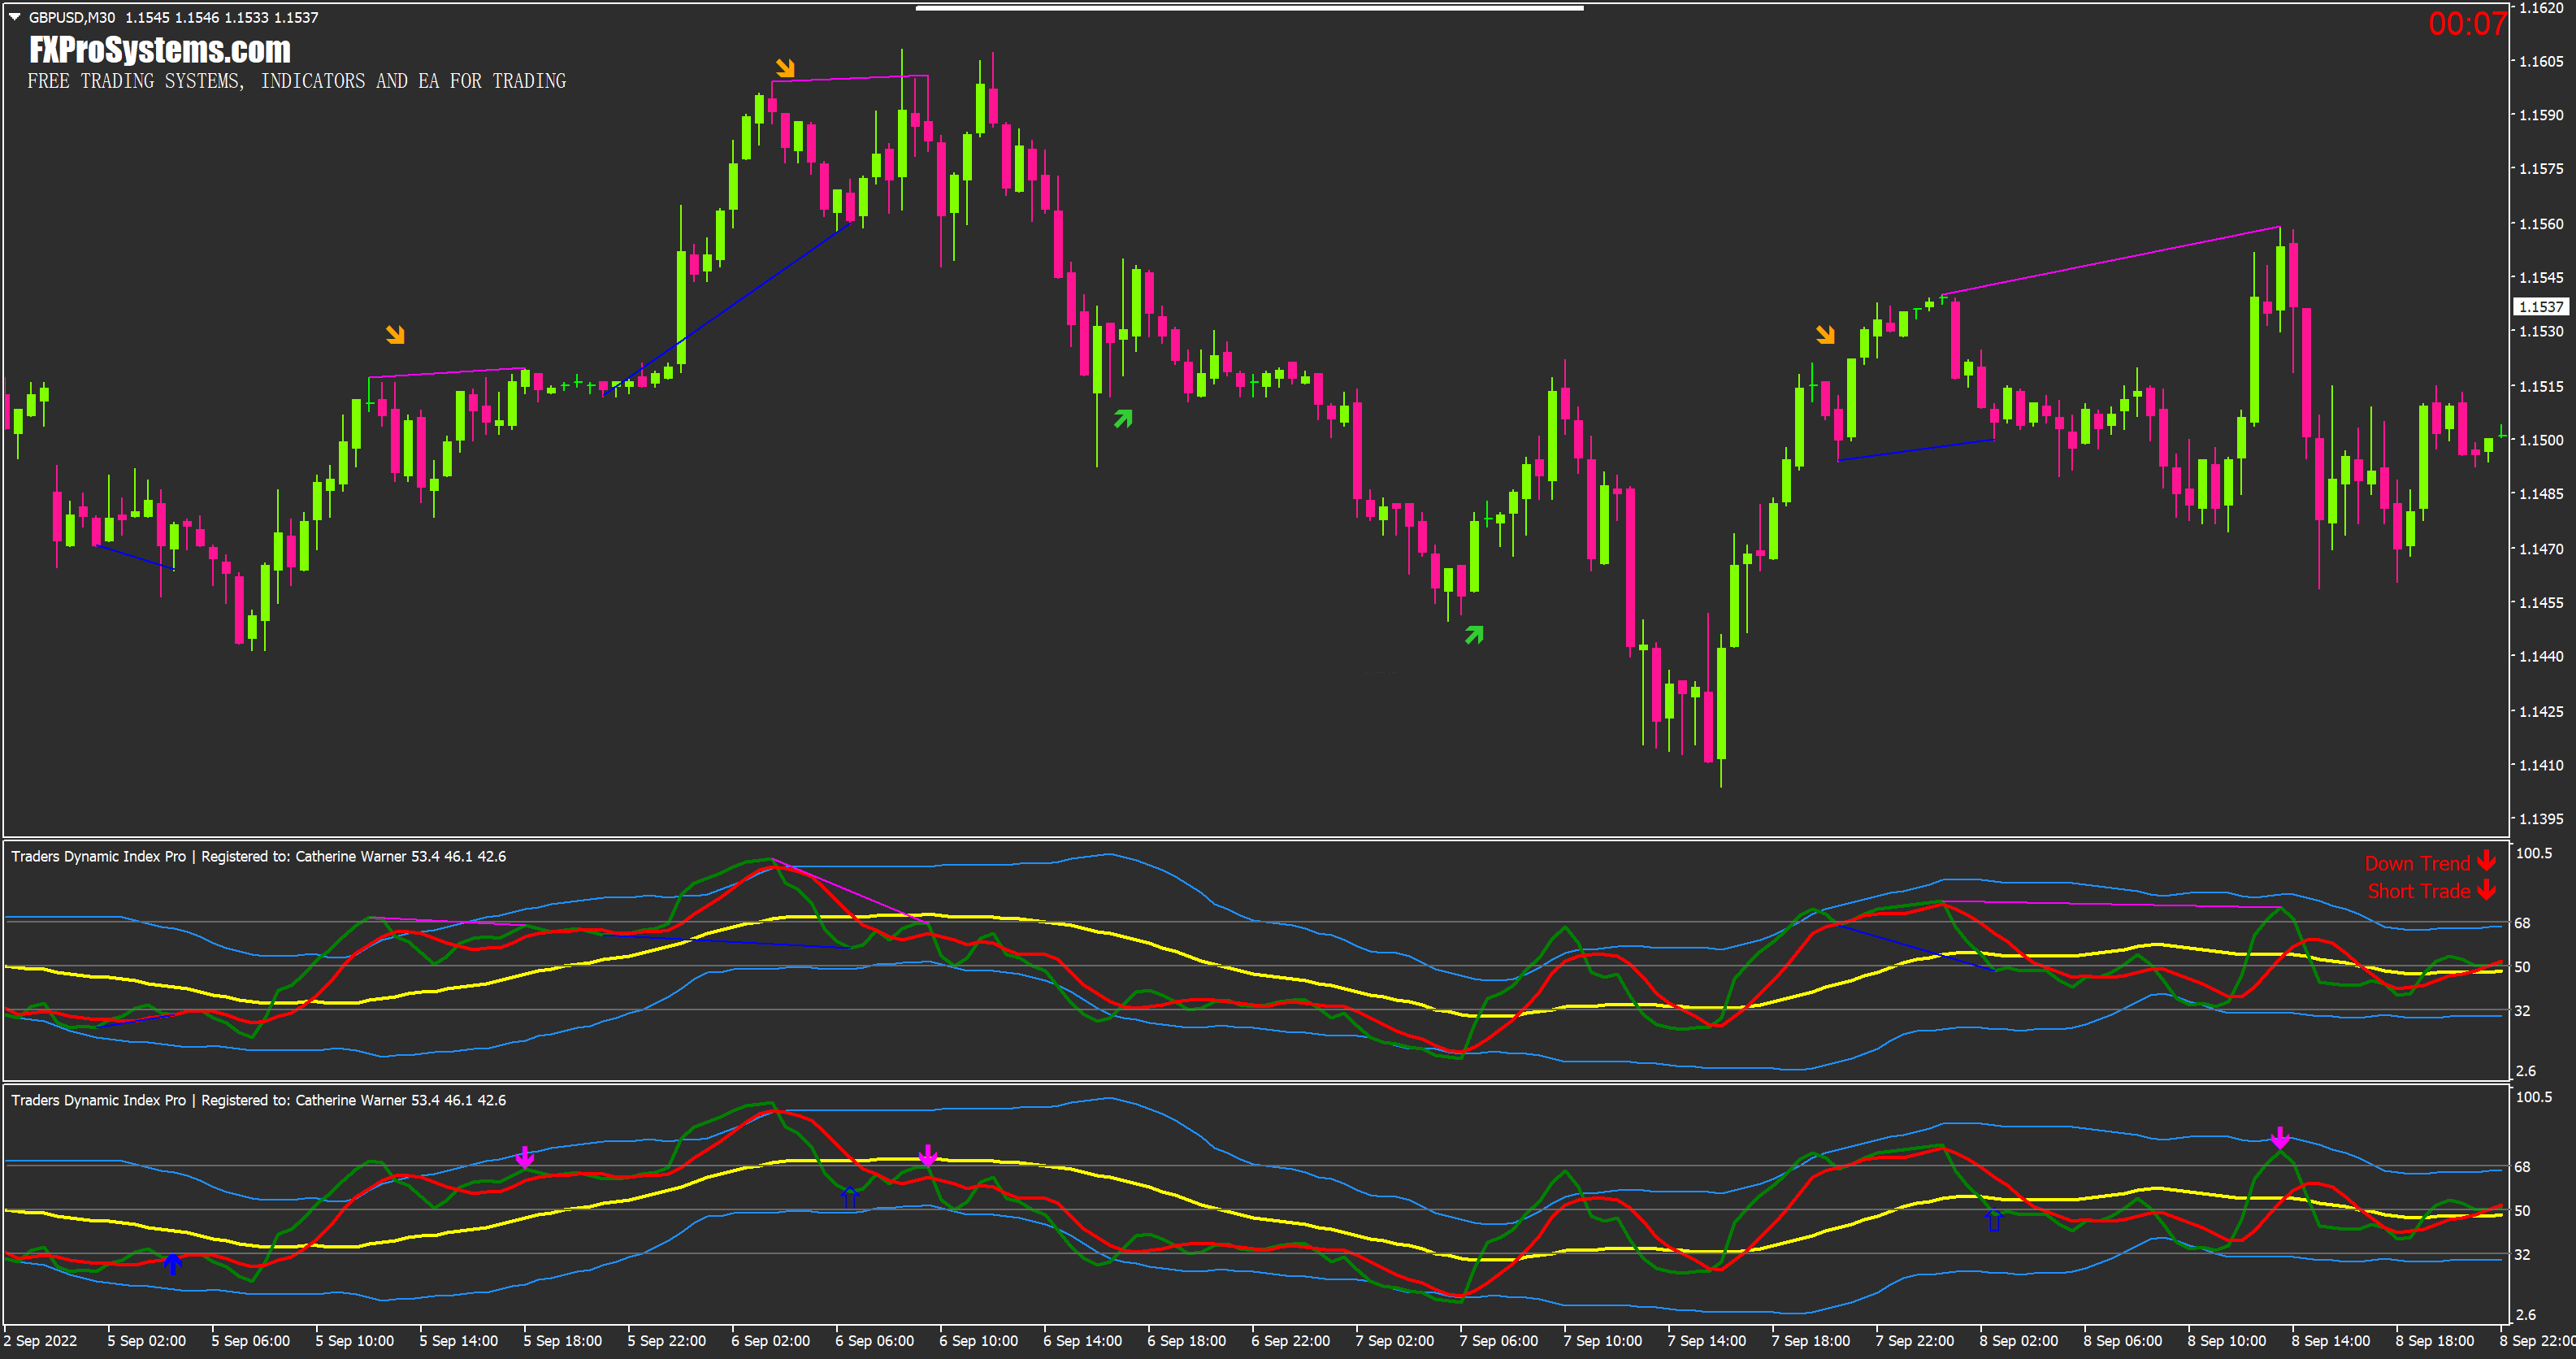Click red arrow next to Down Trend label
Image resolution: width=2576 pixels, height=1359 pixels.
[x=2487, y=861]
